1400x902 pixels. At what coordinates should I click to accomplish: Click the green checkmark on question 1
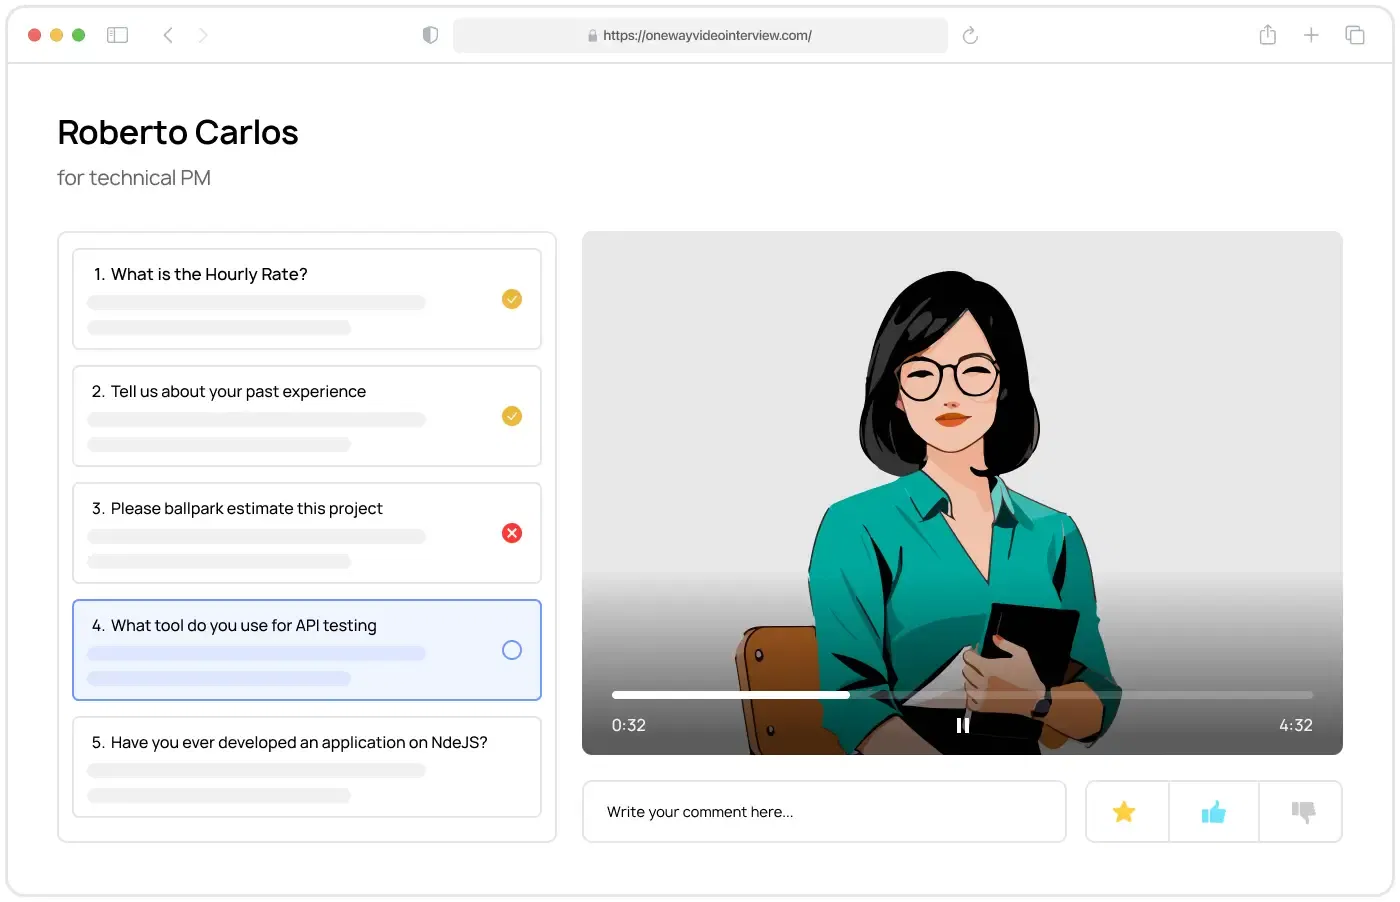512,298
